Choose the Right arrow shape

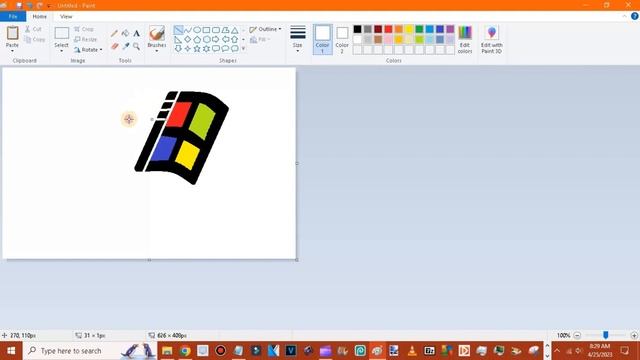216,40
